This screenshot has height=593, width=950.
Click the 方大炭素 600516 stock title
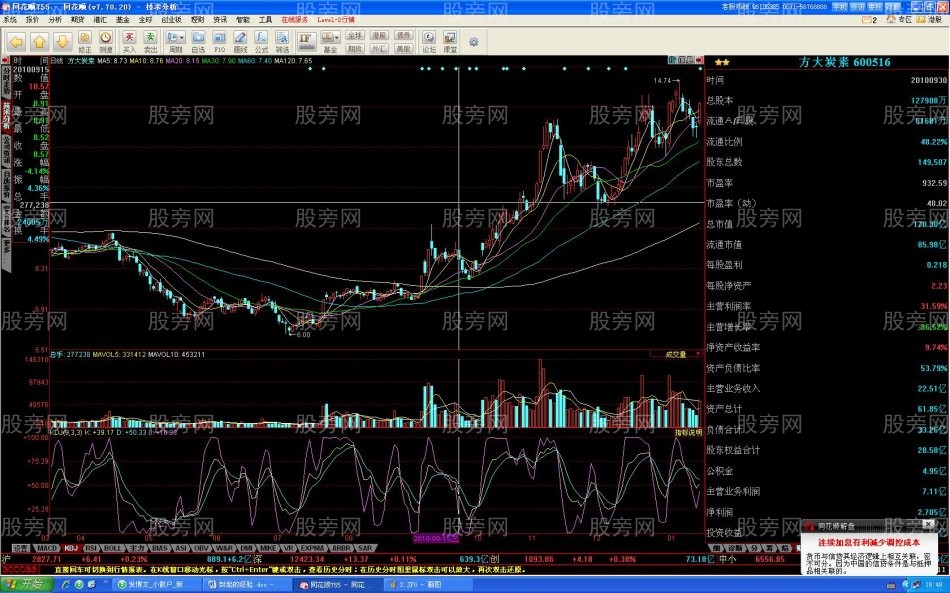[845, 62]
